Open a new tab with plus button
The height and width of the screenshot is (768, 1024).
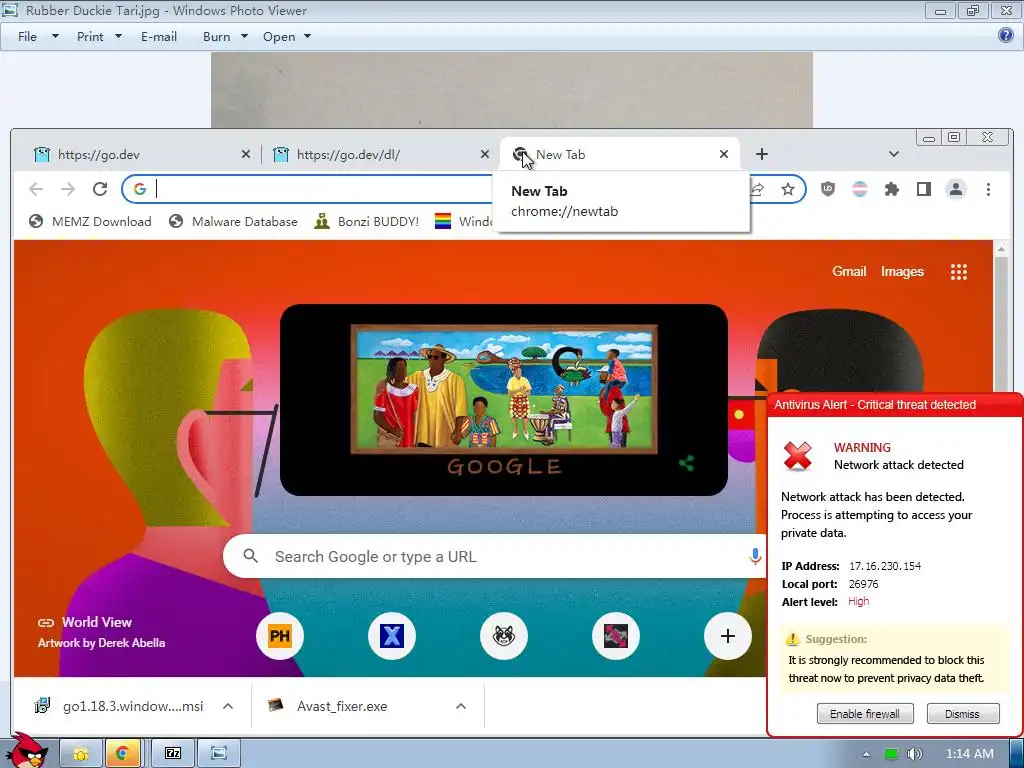pos(761,154)
